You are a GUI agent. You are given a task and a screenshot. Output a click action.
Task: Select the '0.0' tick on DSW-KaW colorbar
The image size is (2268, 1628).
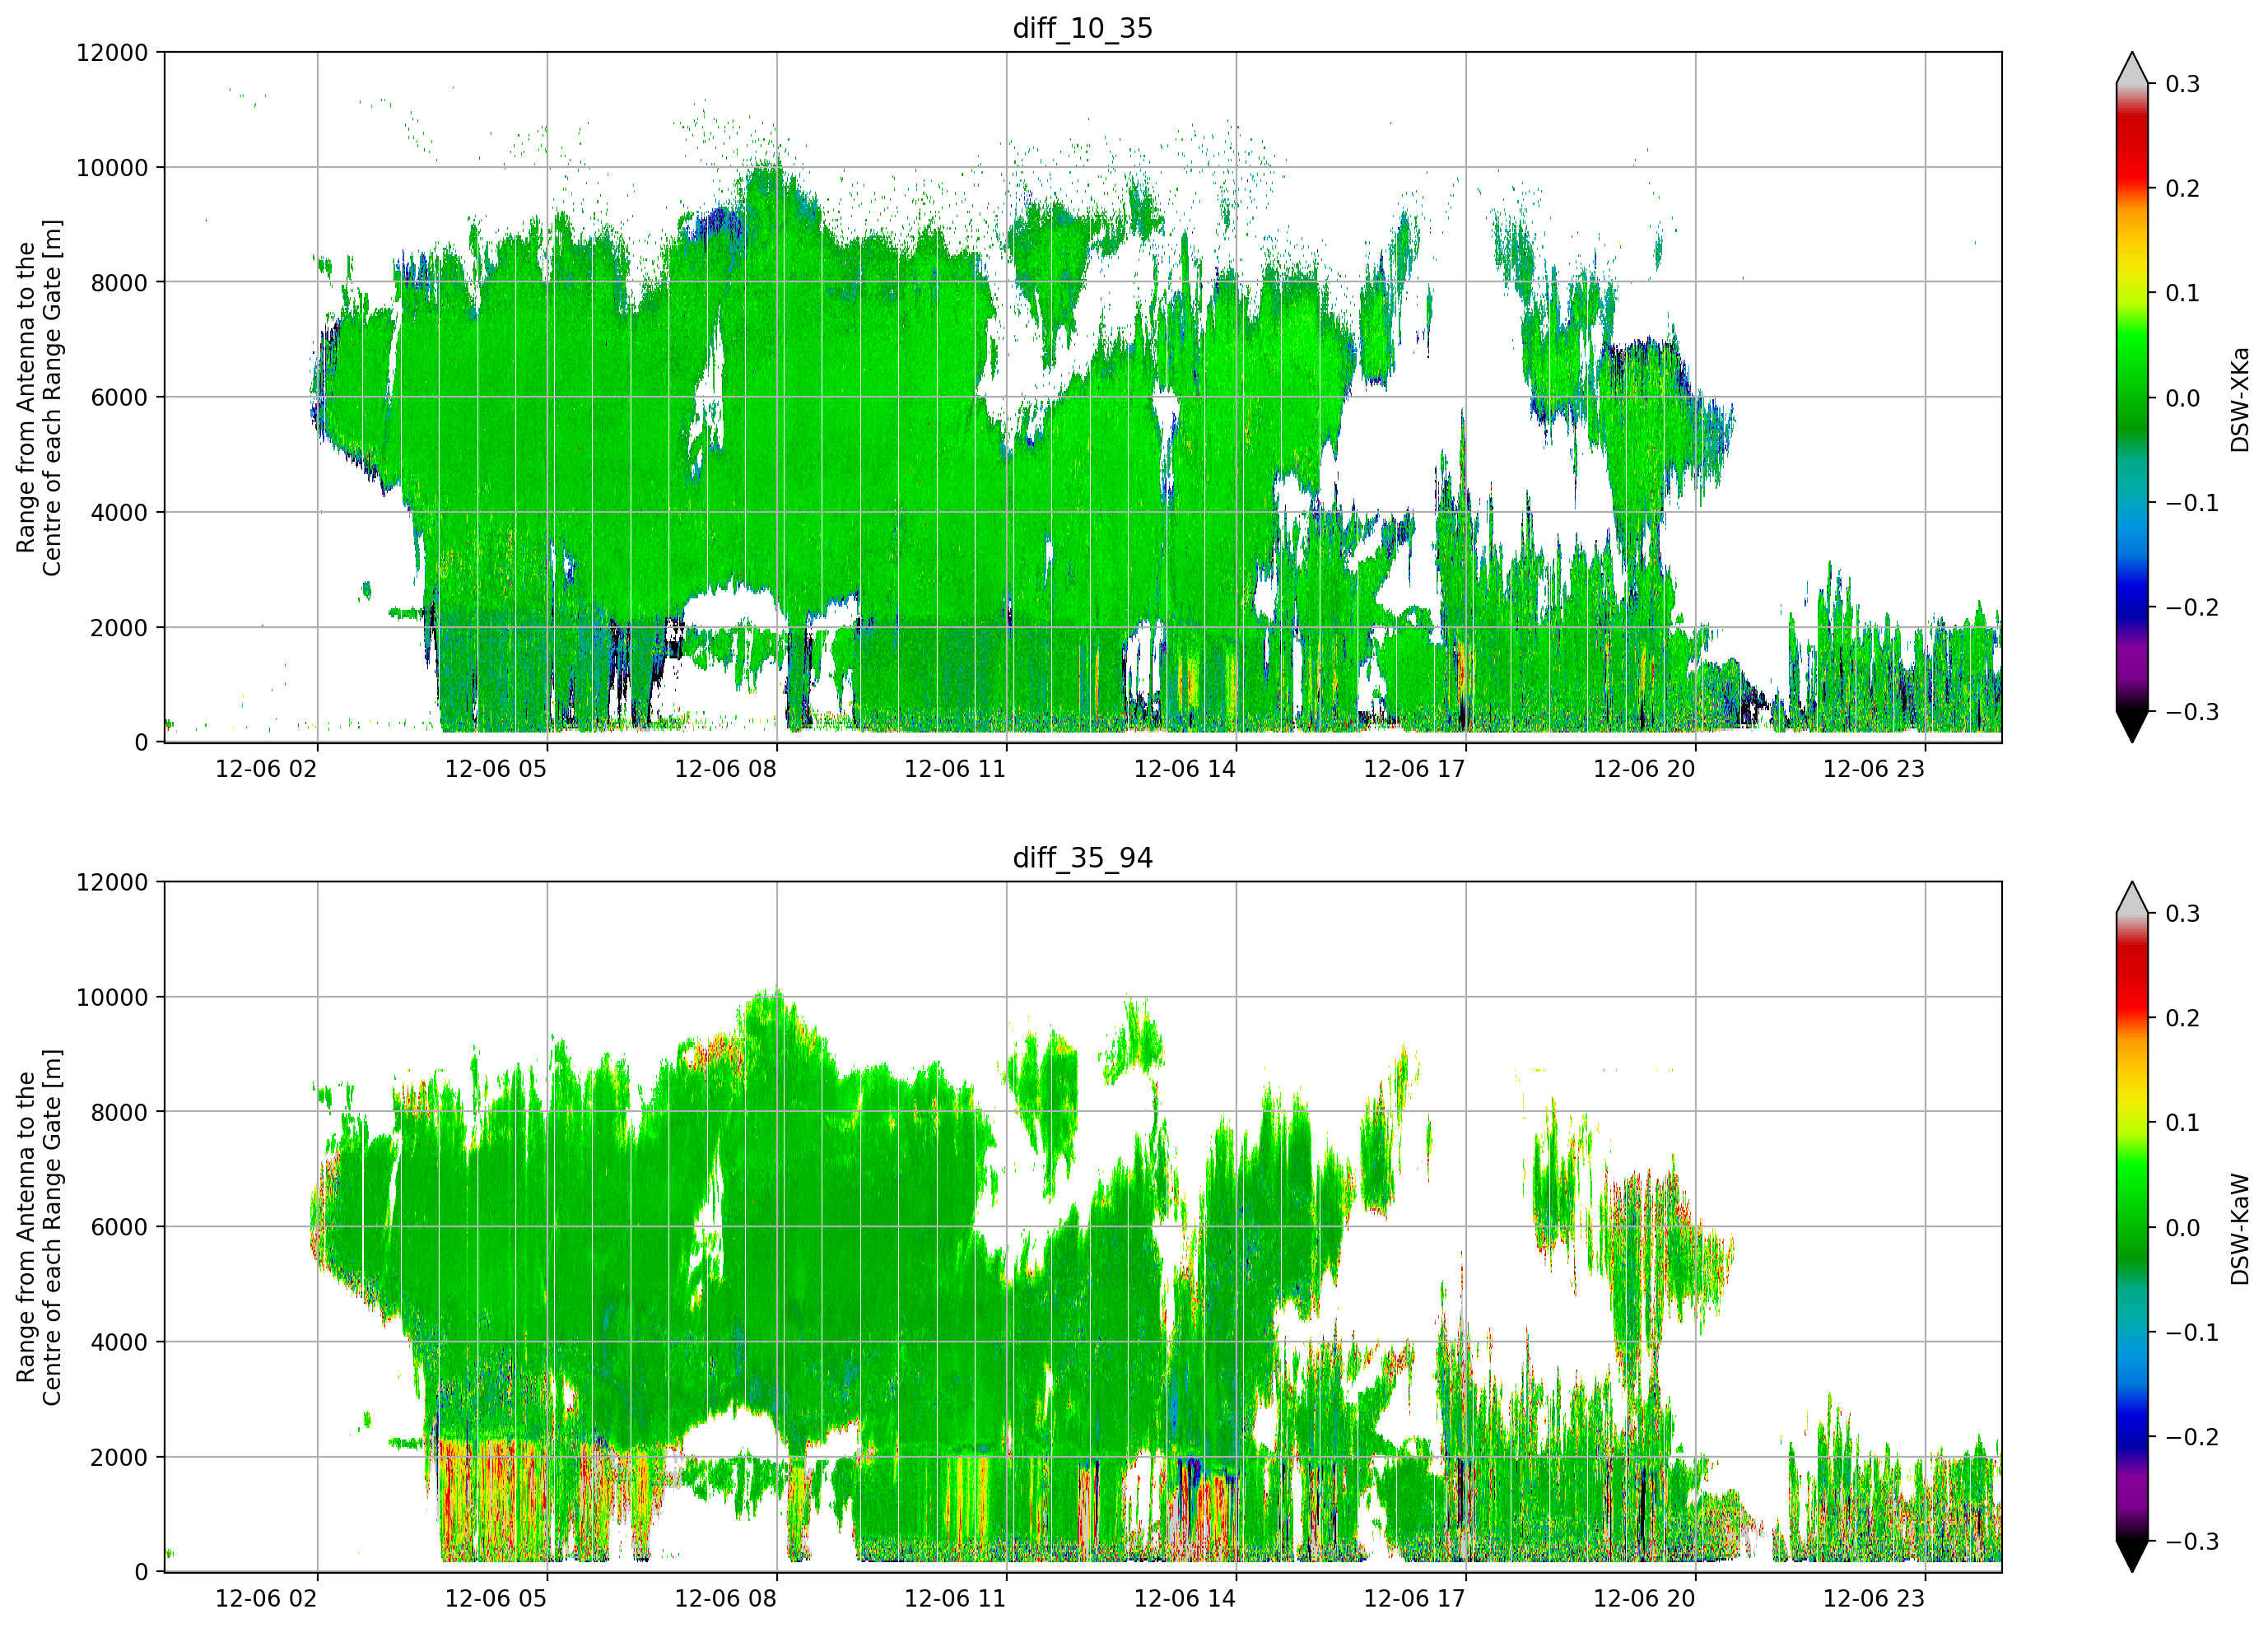2183,1229
